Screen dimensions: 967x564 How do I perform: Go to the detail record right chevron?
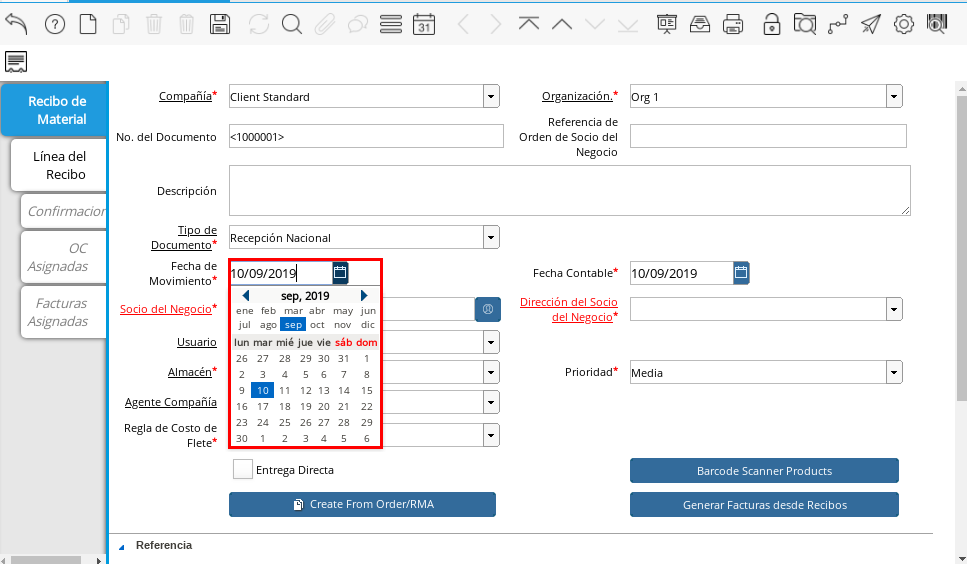[495, 25]
